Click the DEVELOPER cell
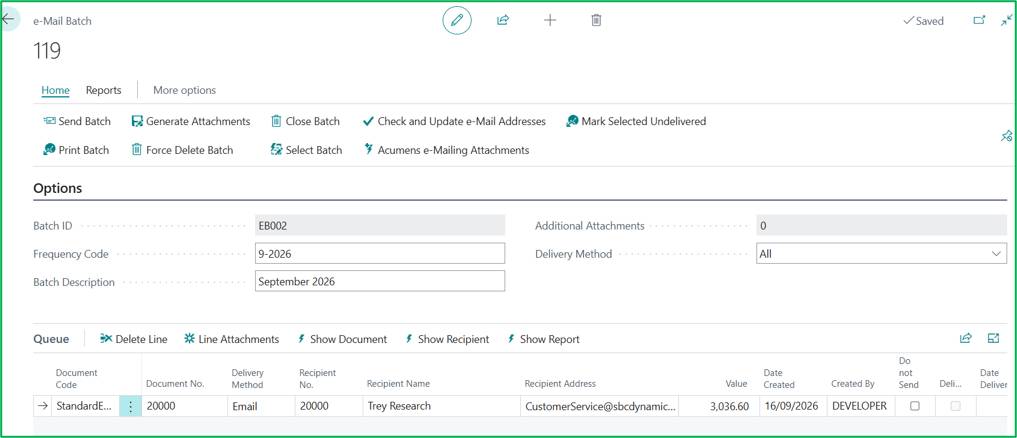This screenshot has height=438, width=1017. pyautogui.click(x=859, y=406)
